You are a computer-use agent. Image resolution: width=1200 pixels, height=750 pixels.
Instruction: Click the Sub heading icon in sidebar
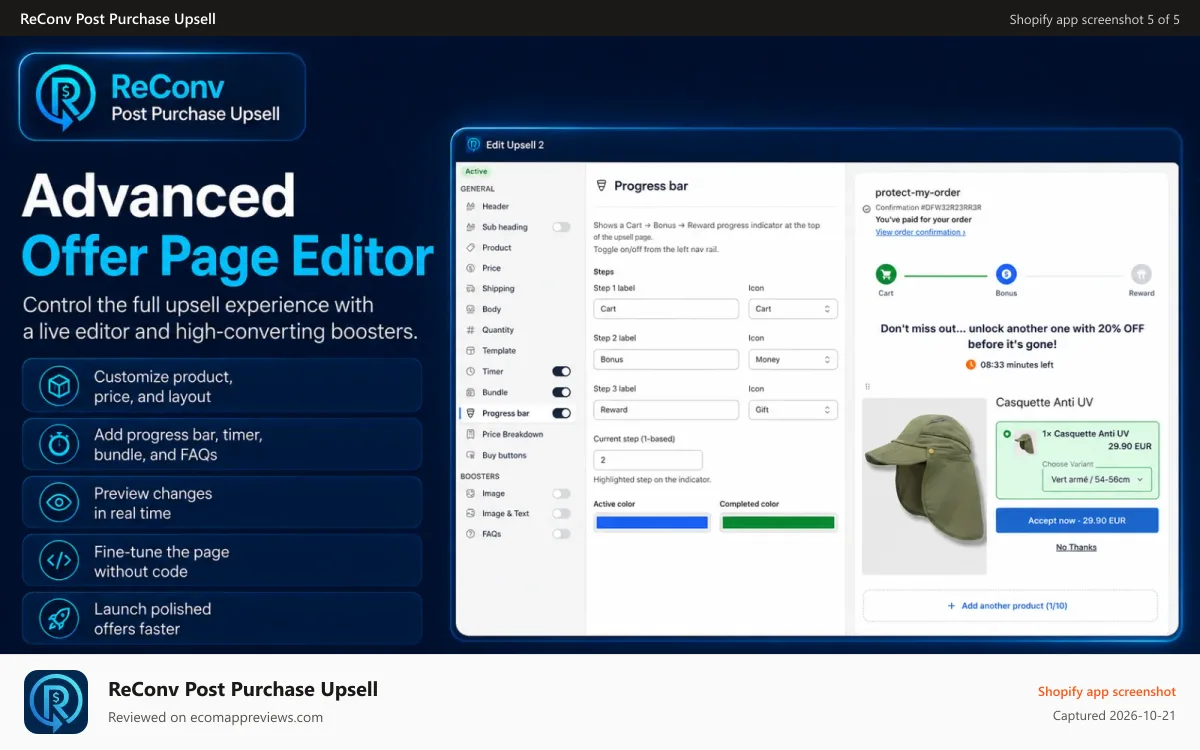coord(470,227)
